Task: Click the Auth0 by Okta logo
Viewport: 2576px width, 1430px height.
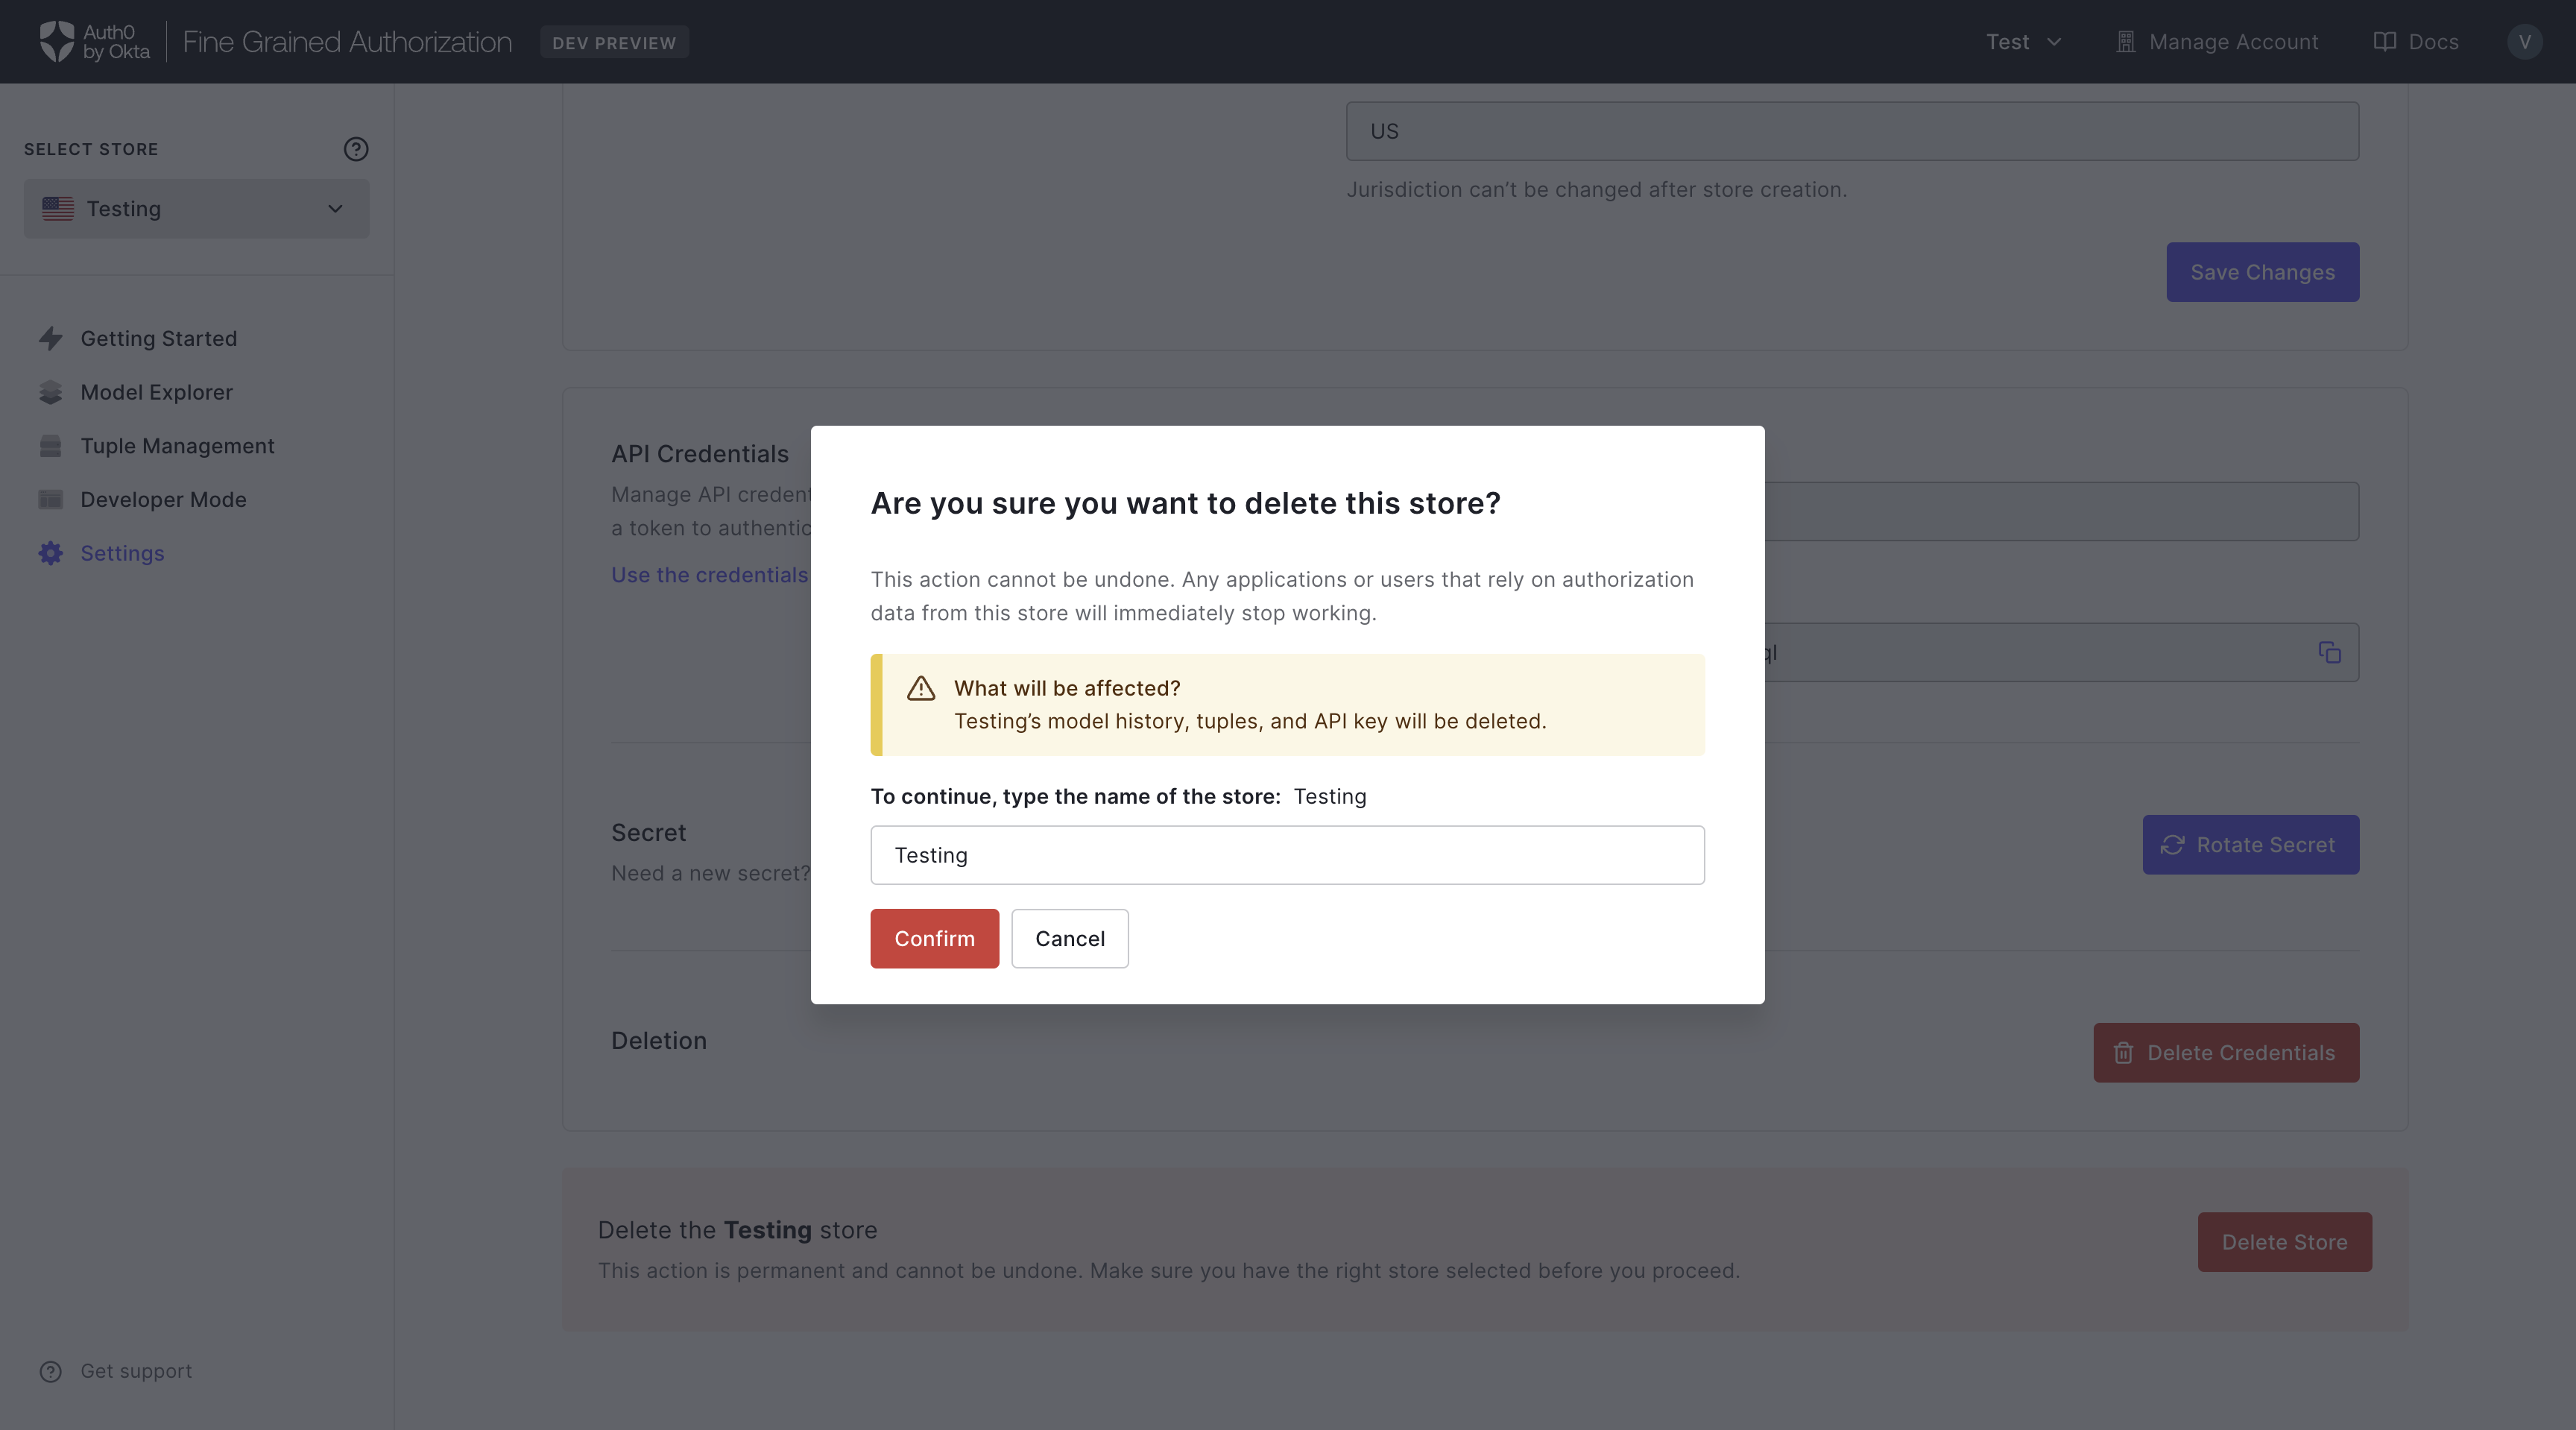Action: (x=94, y=41)
